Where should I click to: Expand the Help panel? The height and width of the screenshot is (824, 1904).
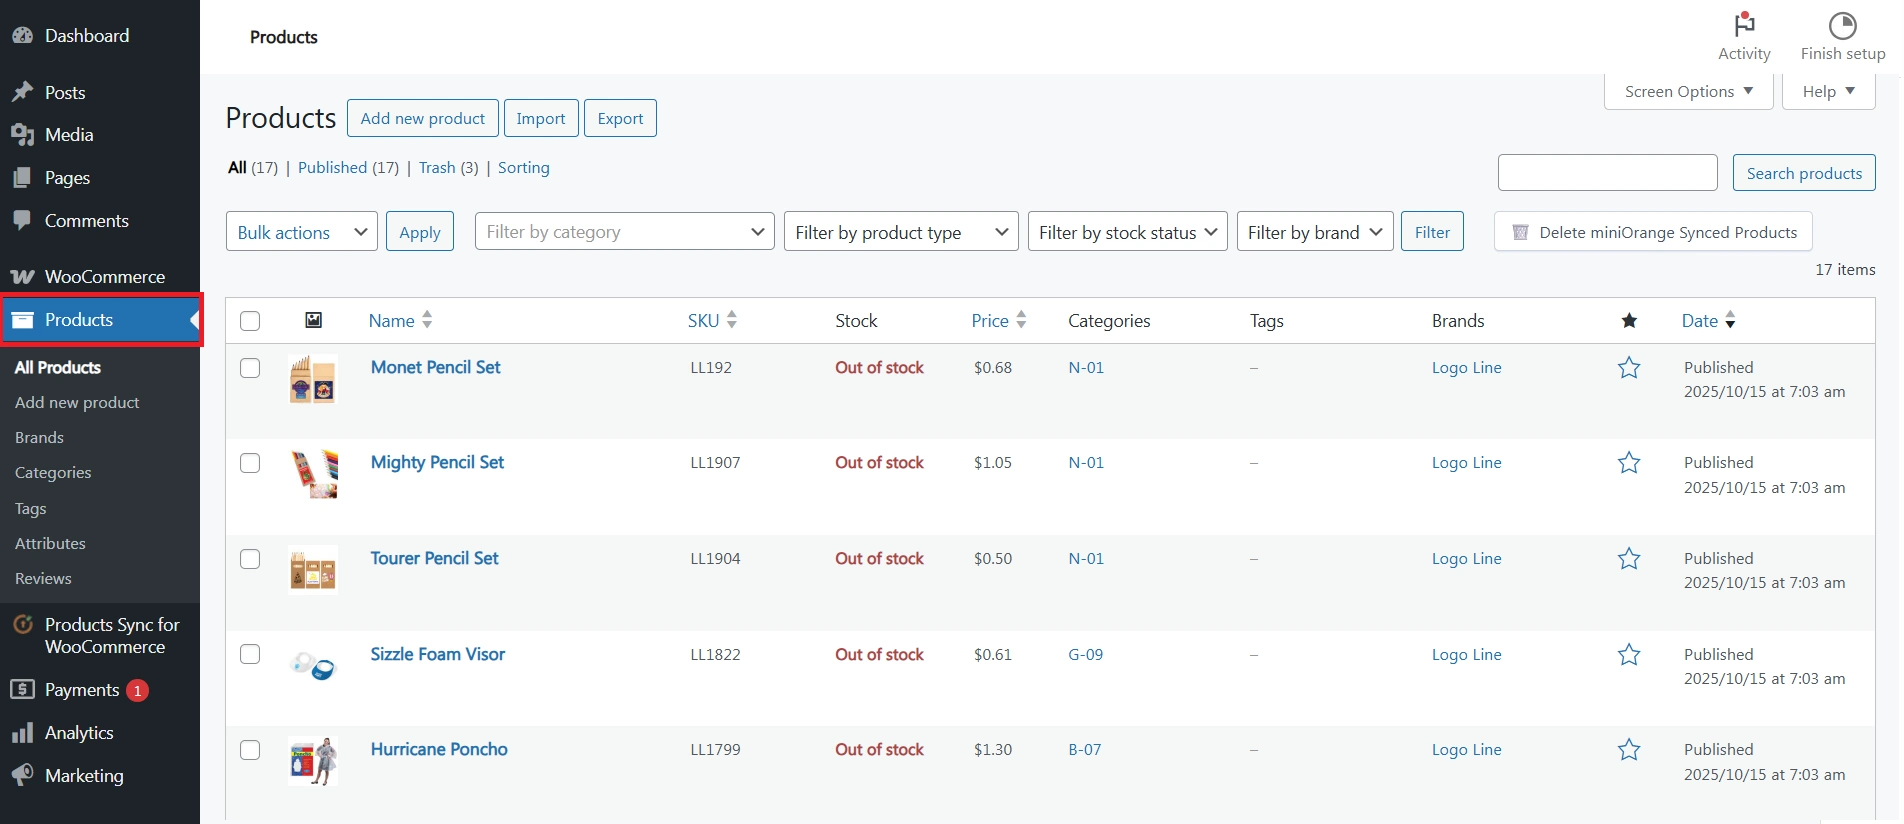click(x=1828, y=91)
